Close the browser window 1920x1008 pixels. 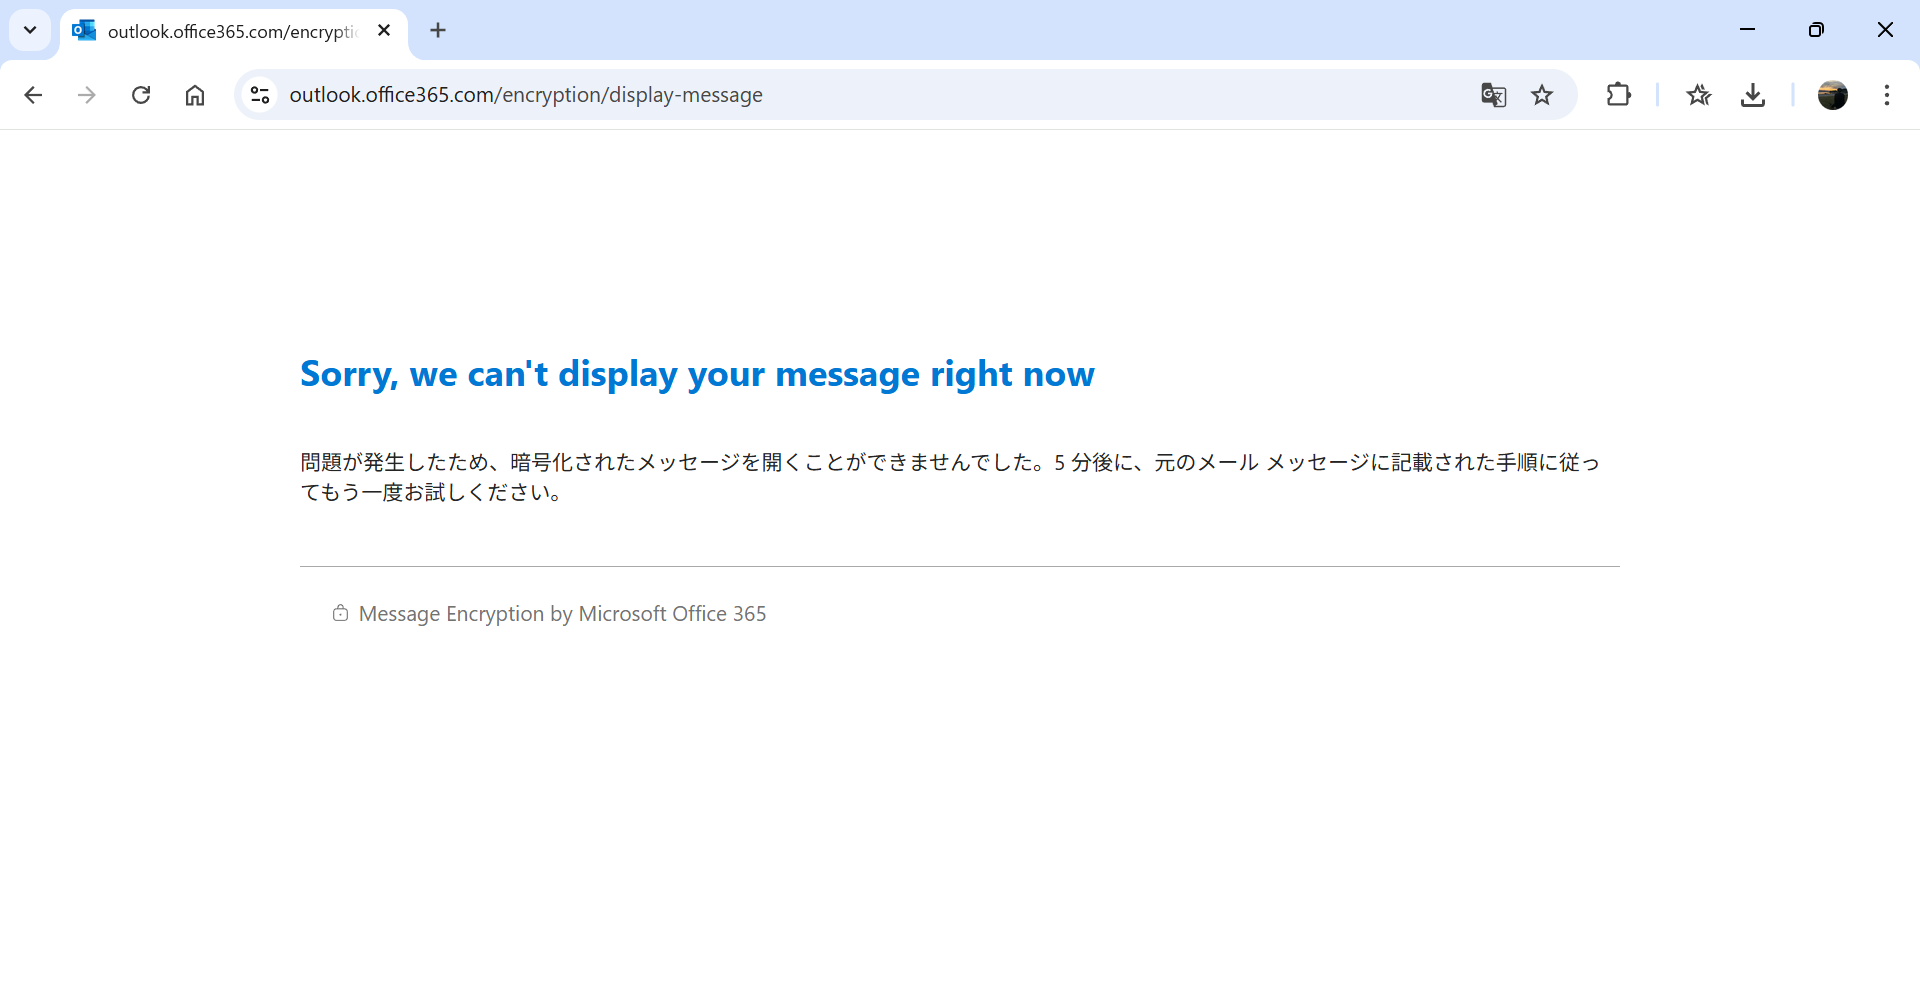(x=1885, y=30)
